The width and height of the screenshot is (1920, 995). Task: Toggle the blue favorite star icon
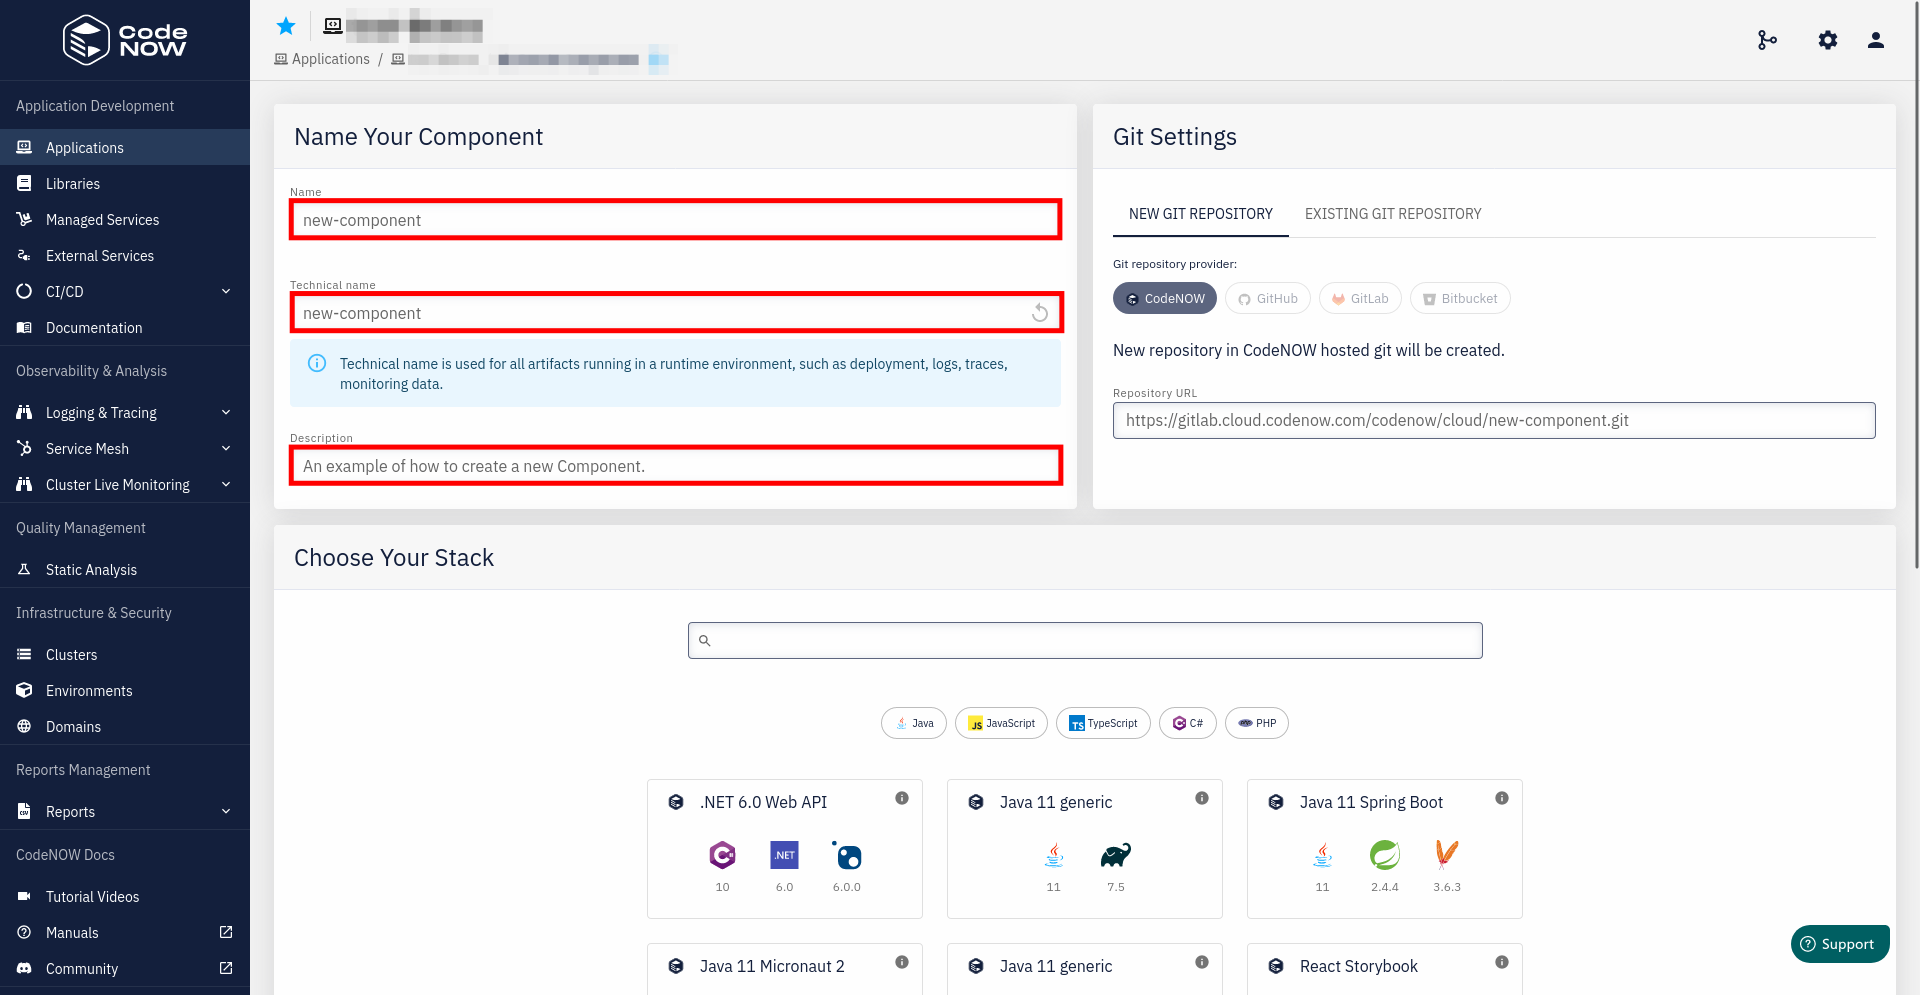point(286,26)
